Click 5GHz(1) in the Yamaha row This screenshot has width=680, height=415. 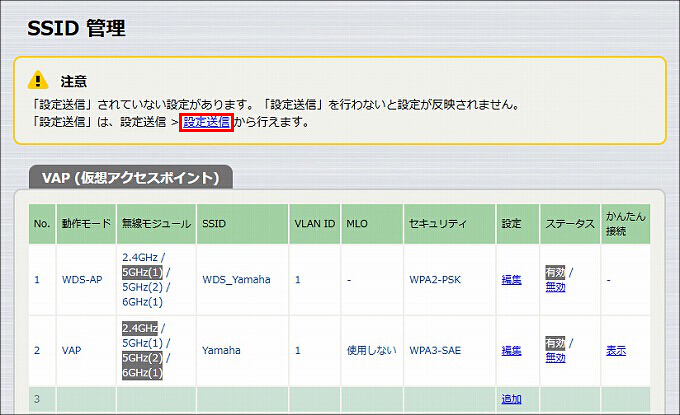tap(142, 343)
